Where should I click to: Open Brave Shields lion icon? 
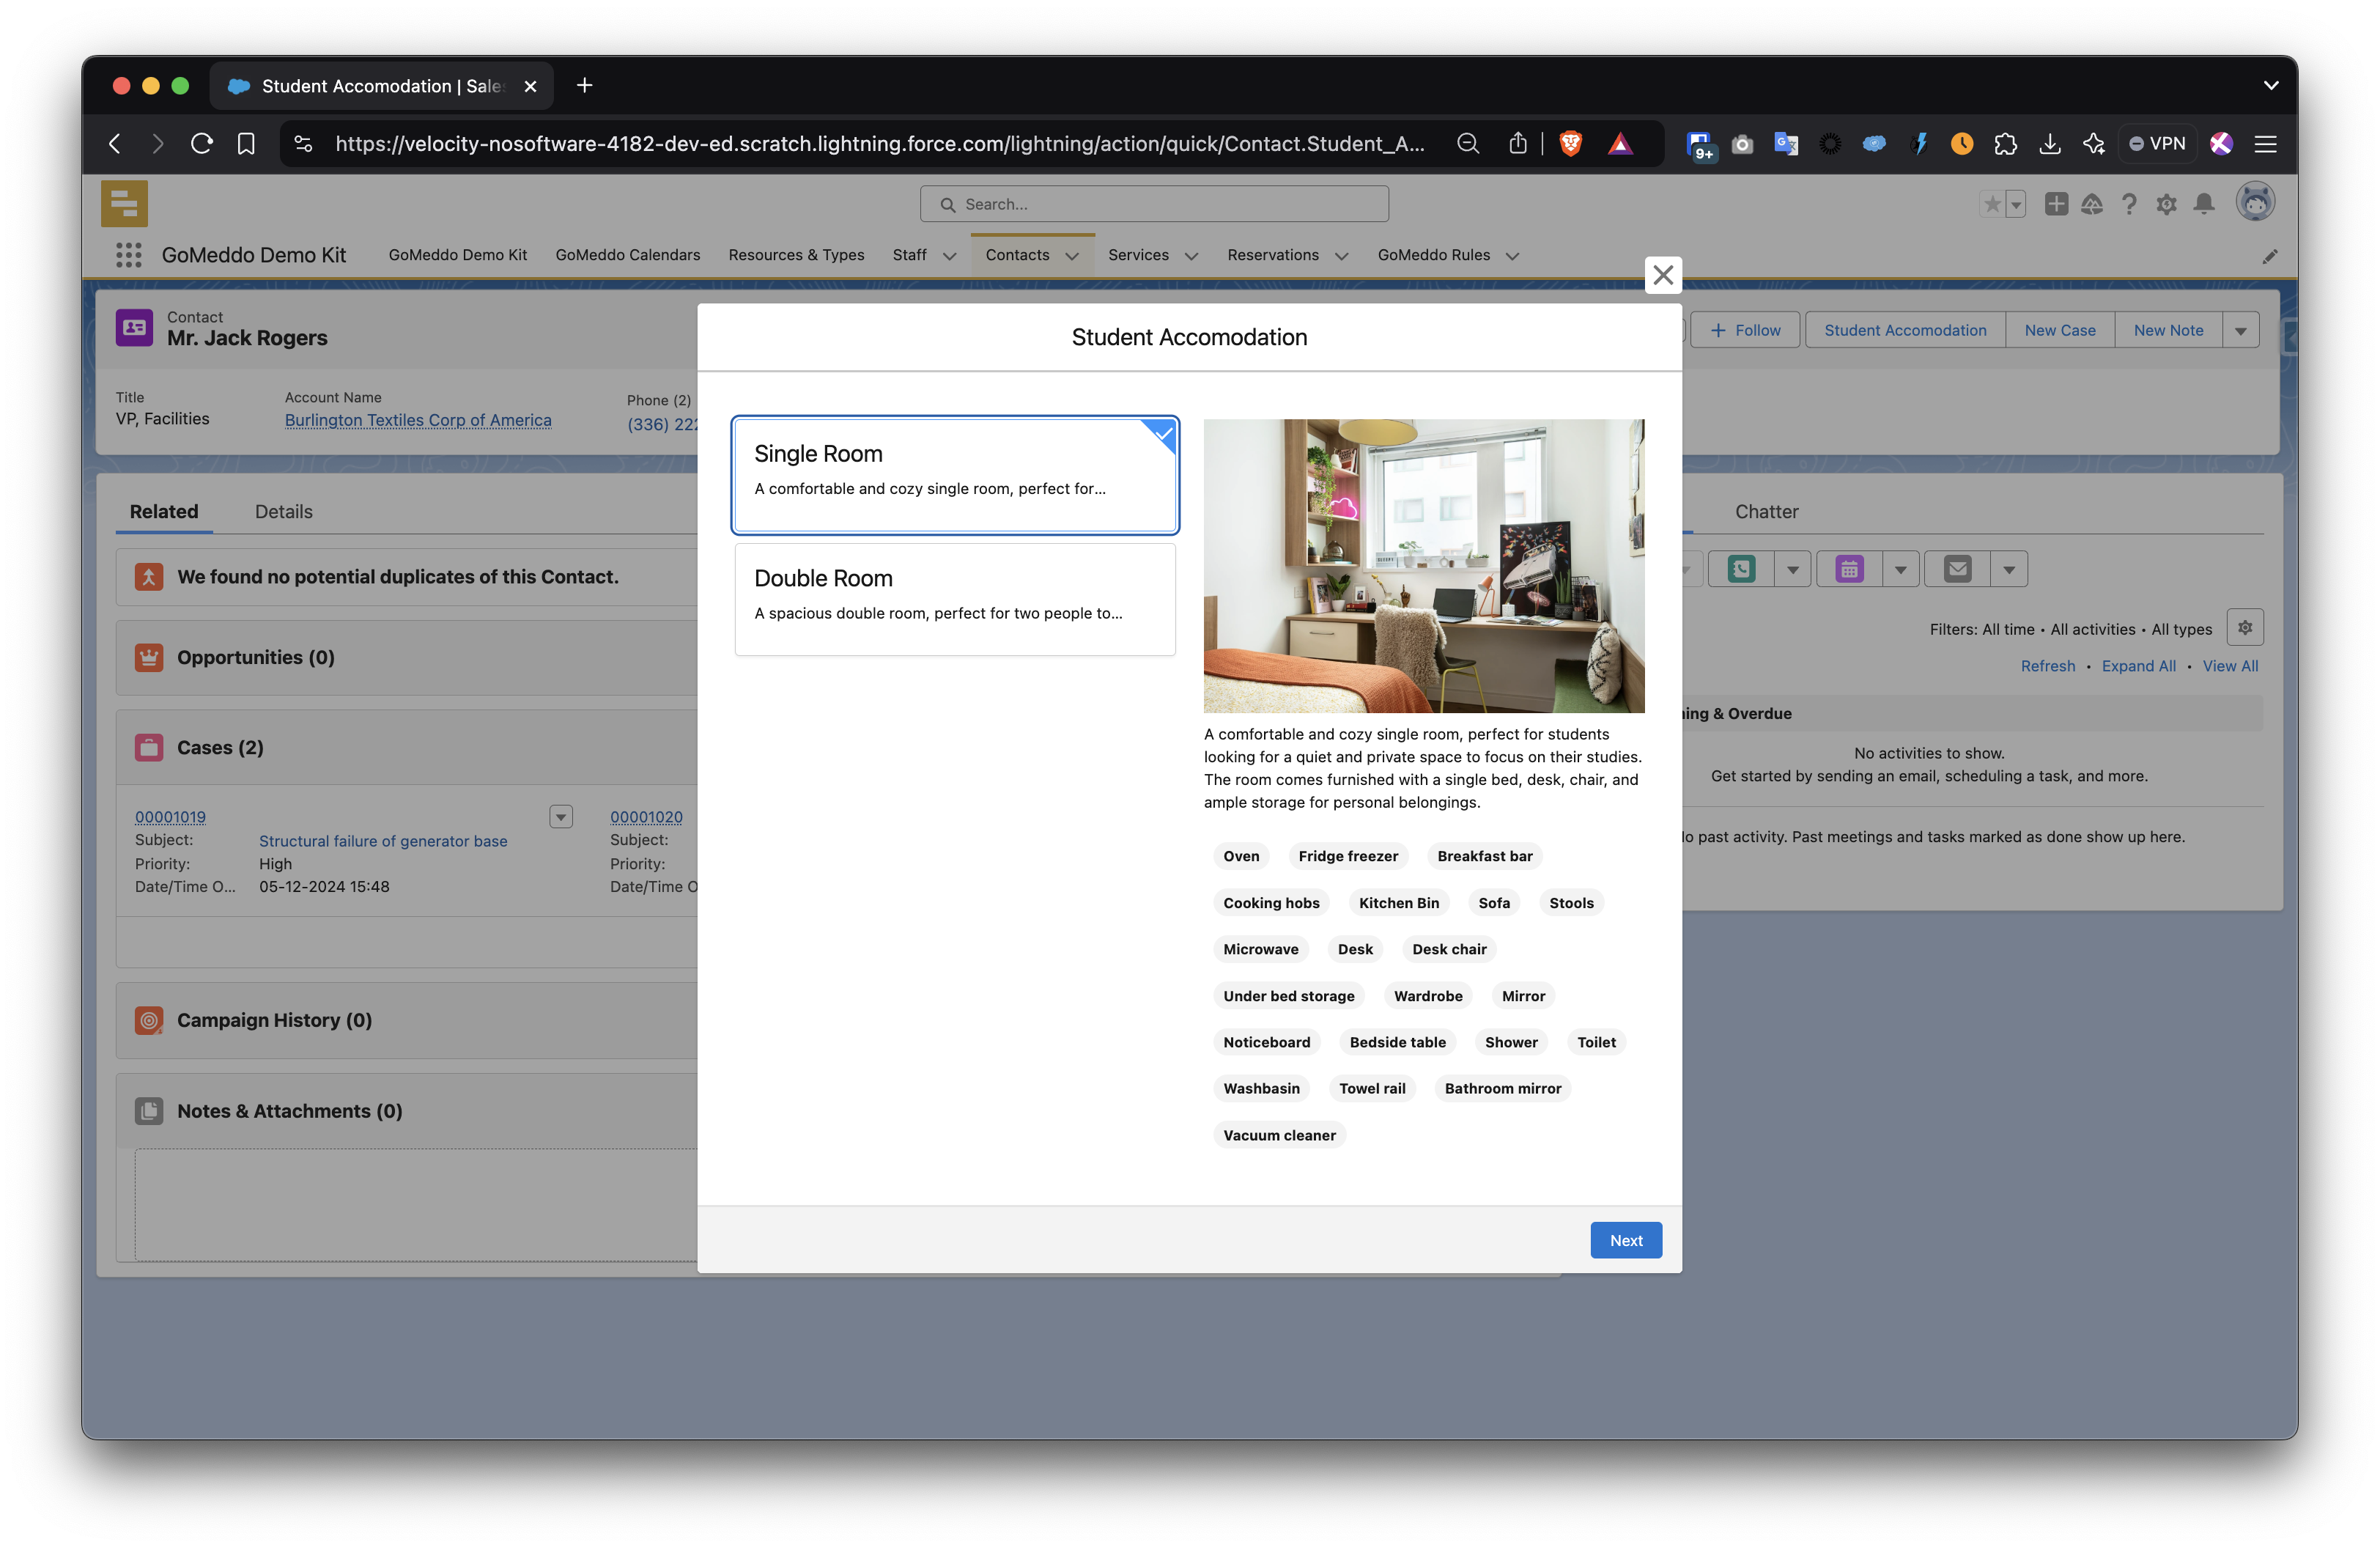(x=1570, y=144)
